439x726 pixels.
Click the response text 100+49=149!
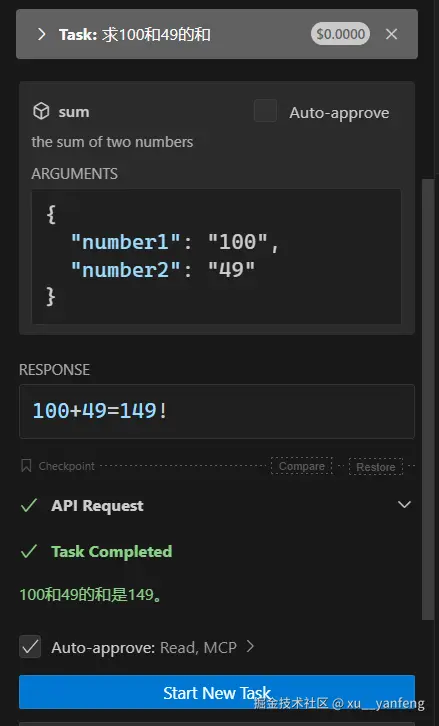click(100, 411)
